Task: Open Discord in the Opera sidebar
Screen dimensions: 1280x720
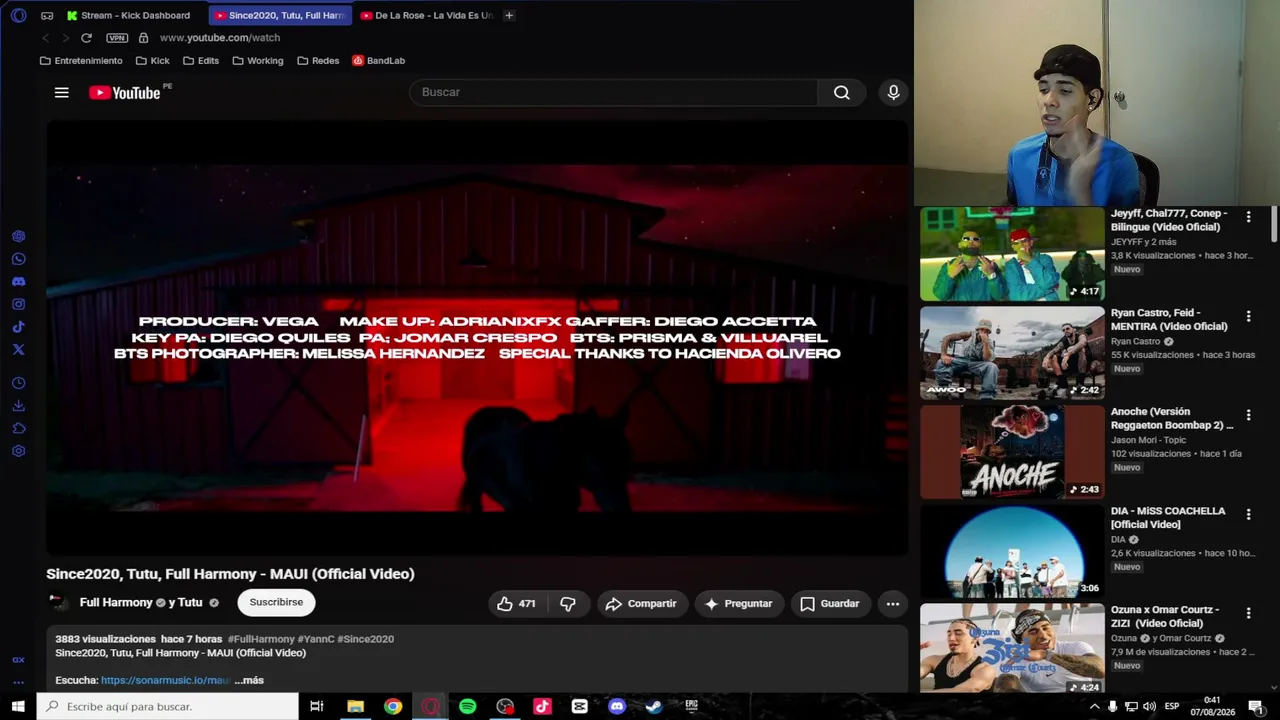Action: 18,282
